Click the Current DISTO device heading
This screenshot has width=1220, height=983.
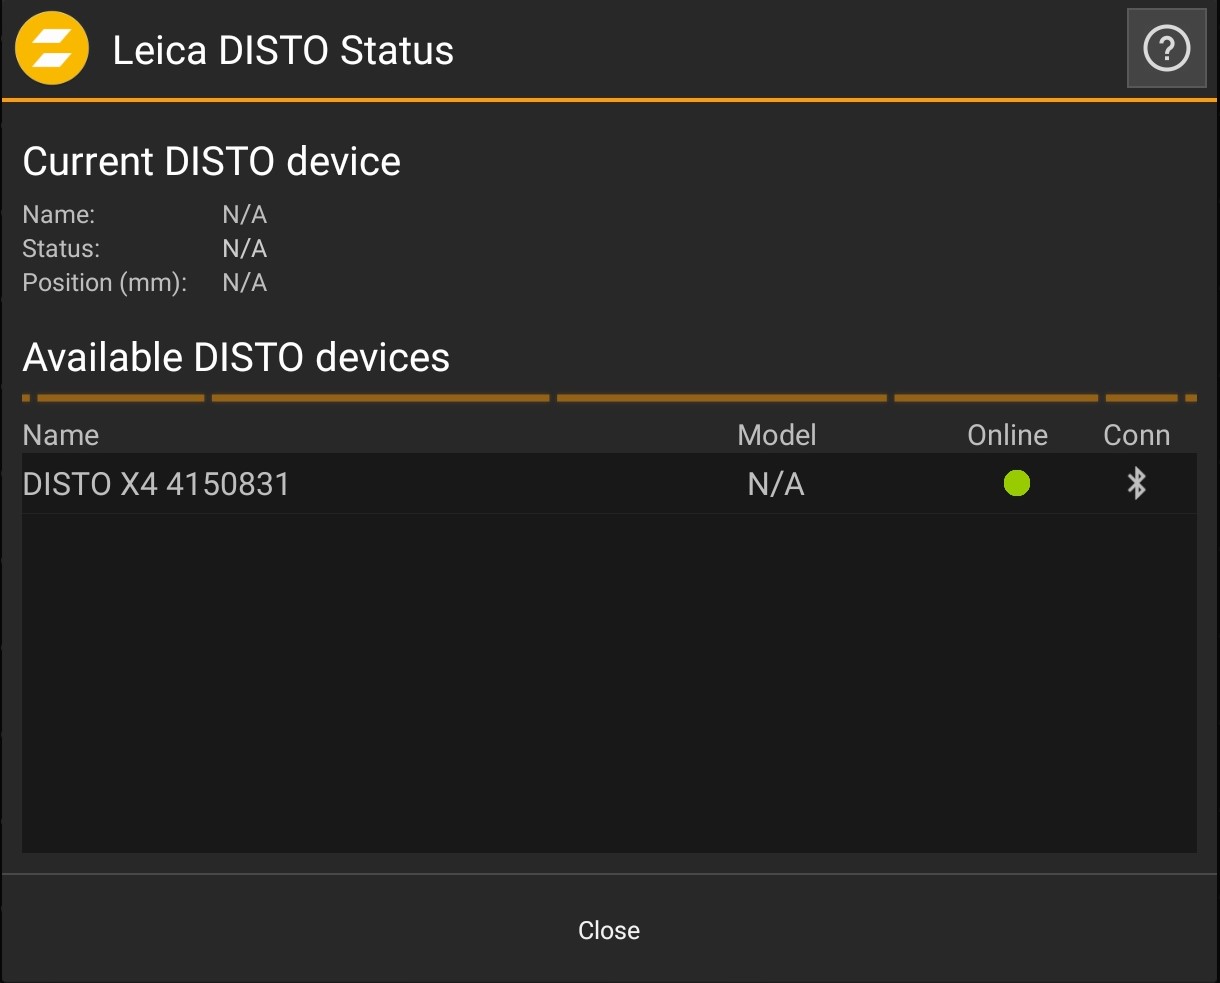tap(212, 161)
